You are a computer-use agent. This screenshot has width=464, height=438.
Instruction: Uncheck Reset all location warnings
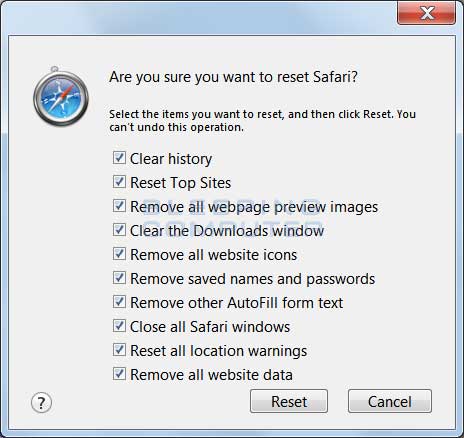(119, 350)
